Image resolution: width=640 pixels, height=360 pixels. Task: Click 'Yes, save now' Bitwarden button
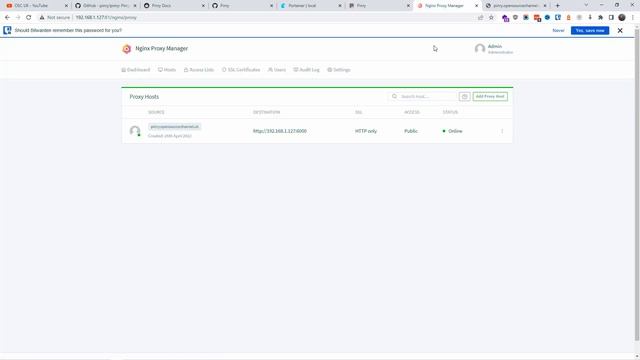click(590, 31)
